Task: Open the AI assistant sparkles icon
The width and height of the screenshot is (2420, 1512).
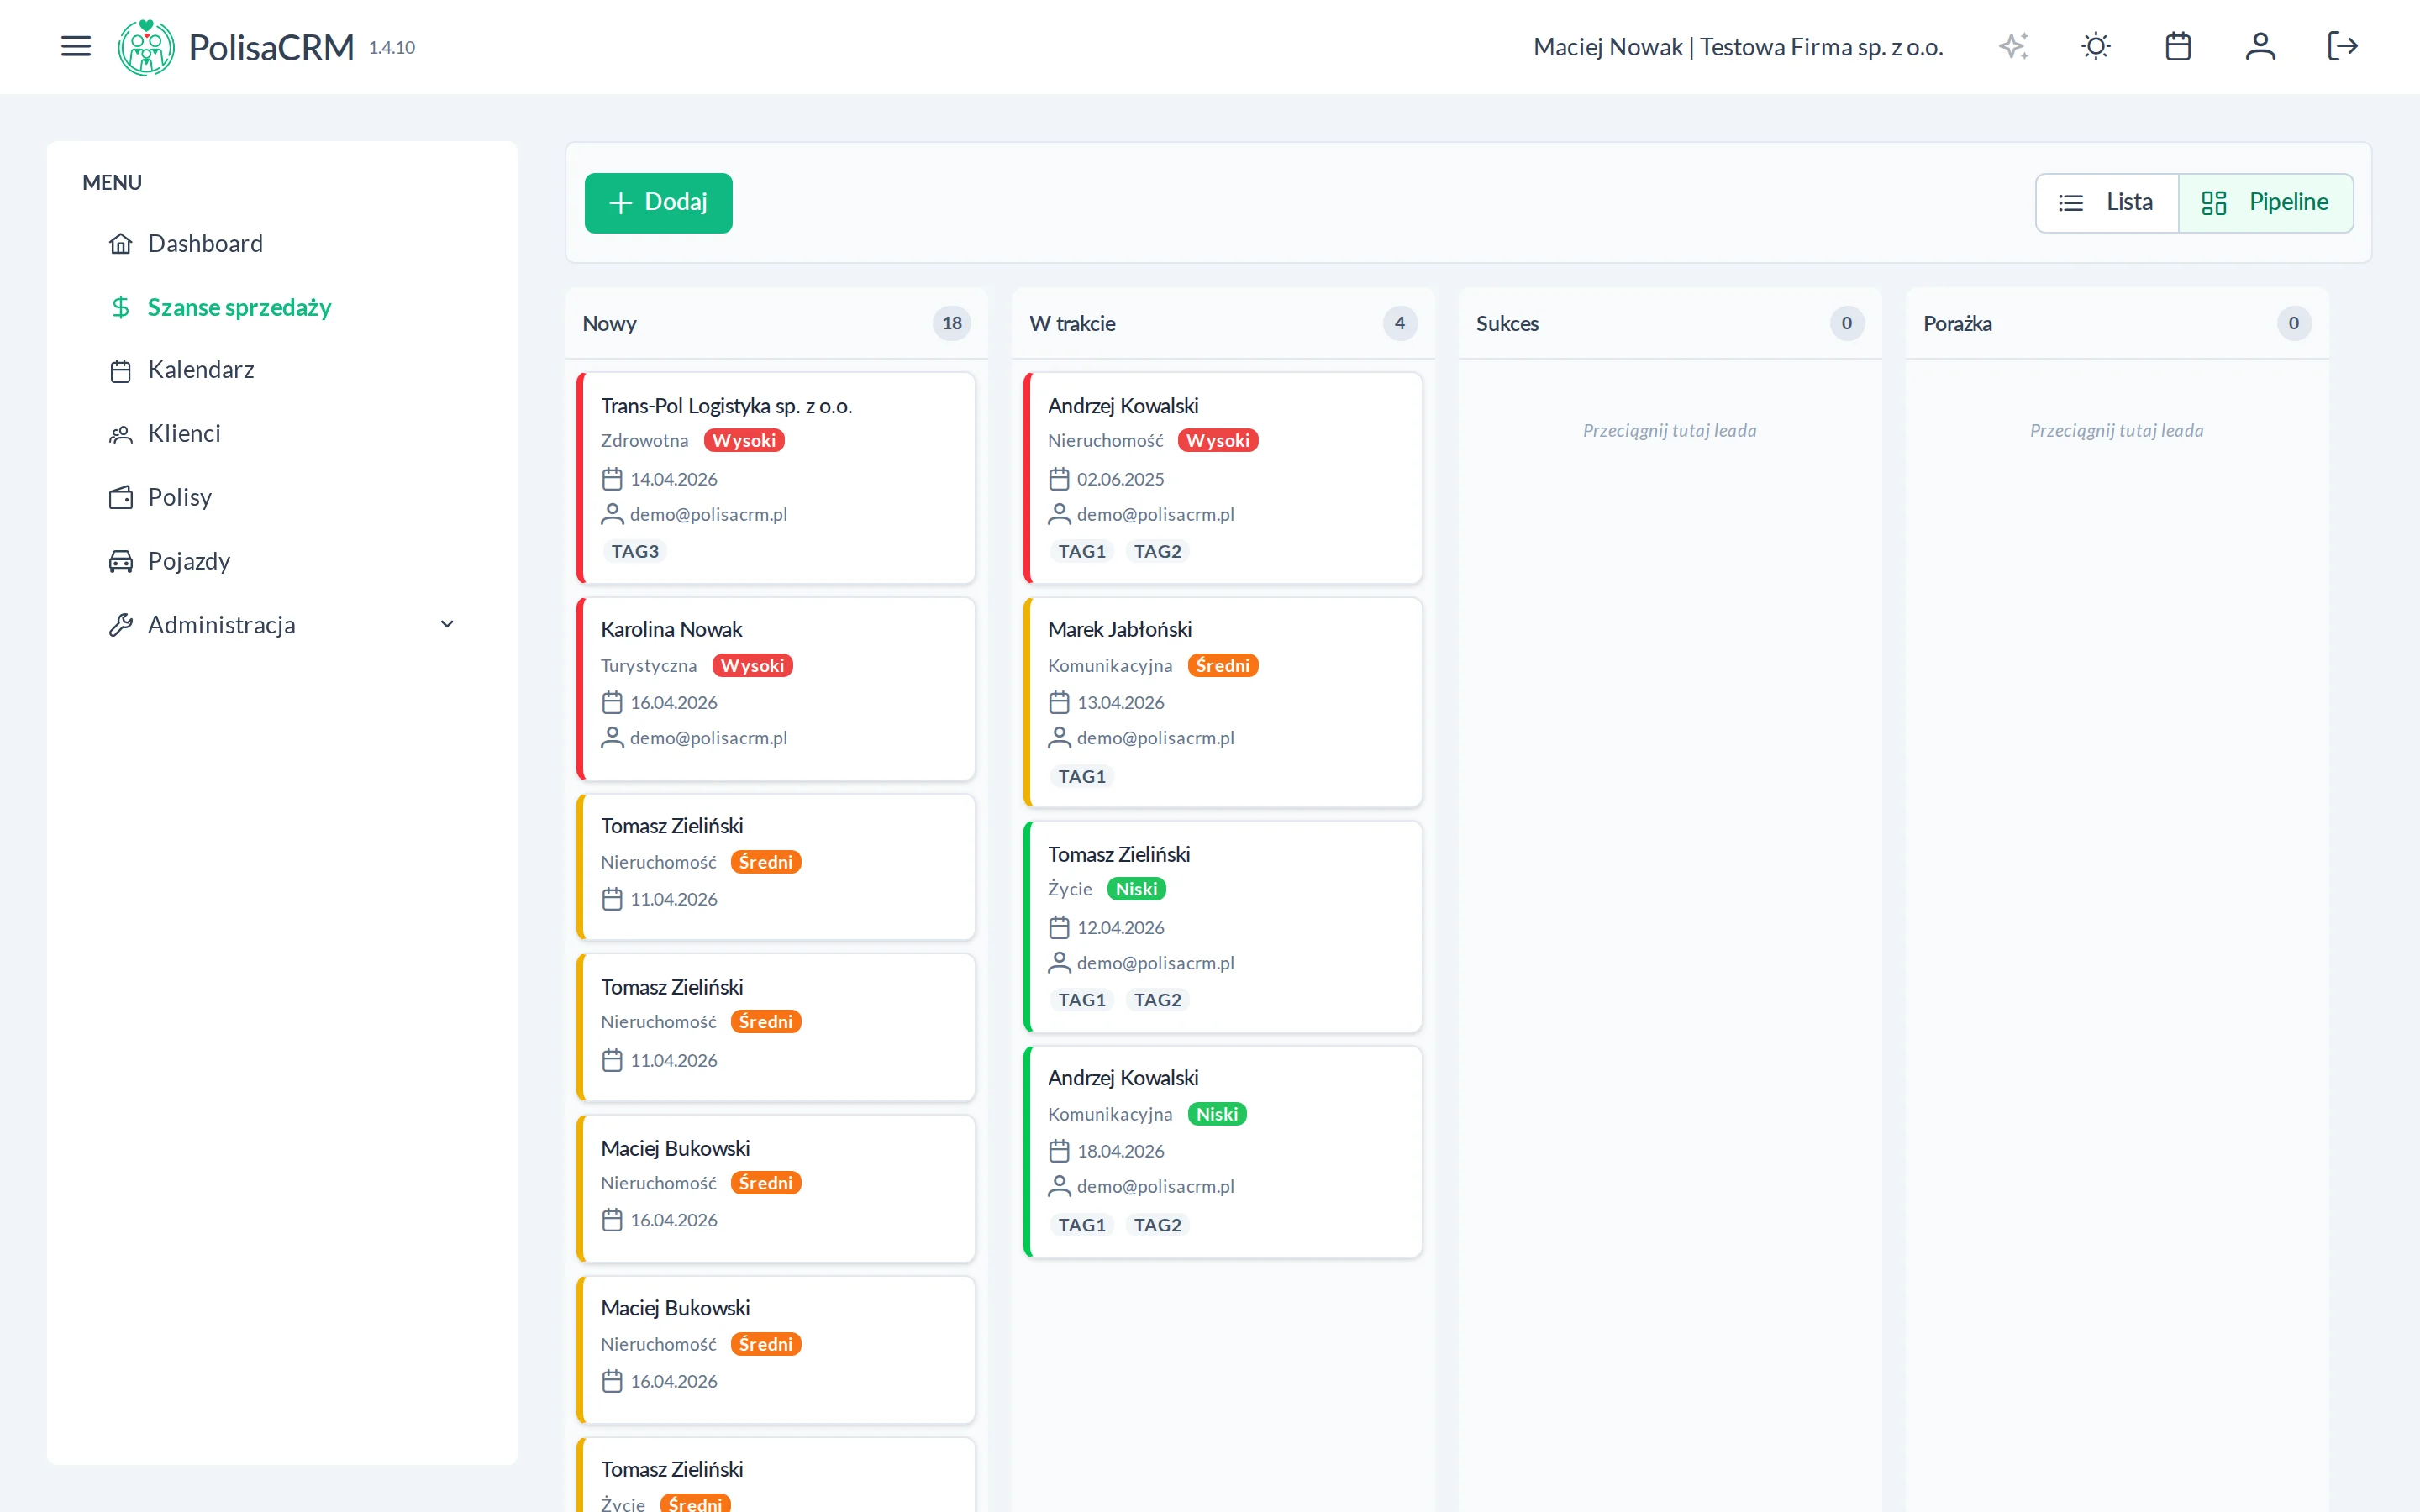Action: coord(2013,46)
